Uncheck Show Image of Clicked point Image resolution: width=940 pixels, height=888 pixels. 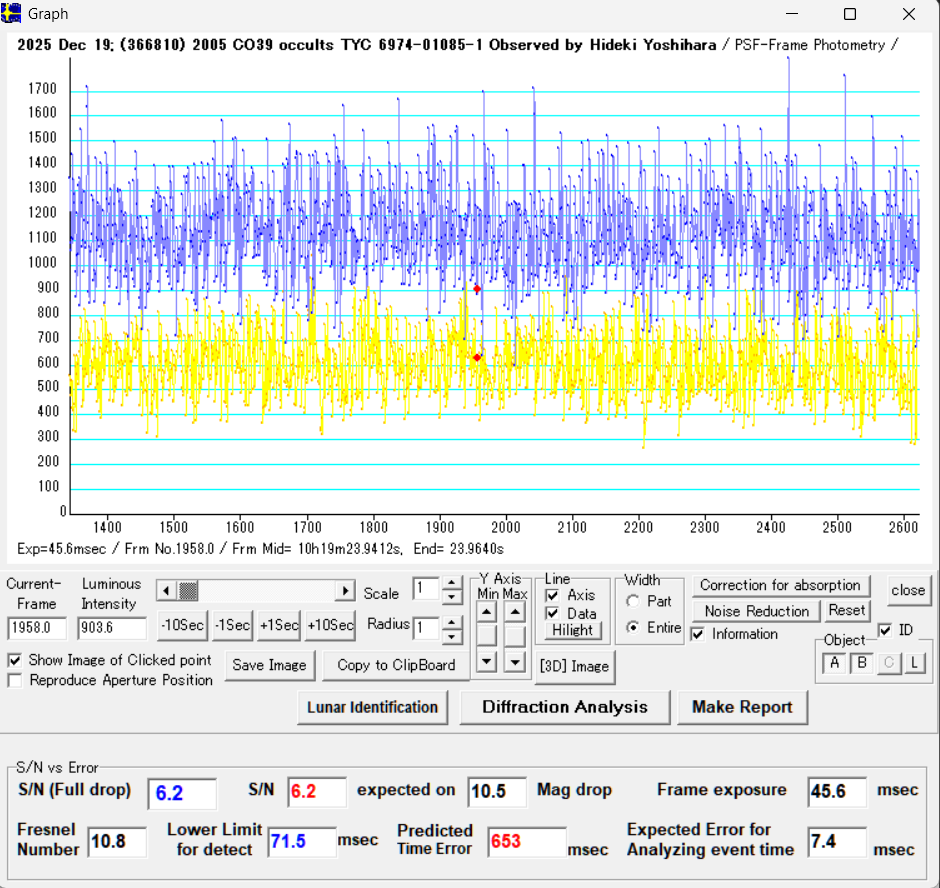point(15,660)
